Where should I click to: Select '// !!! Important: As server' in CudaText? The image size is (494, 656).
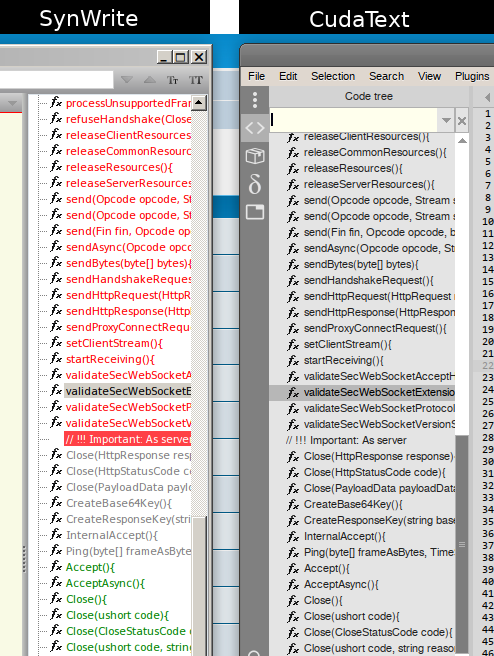point(346,441)
